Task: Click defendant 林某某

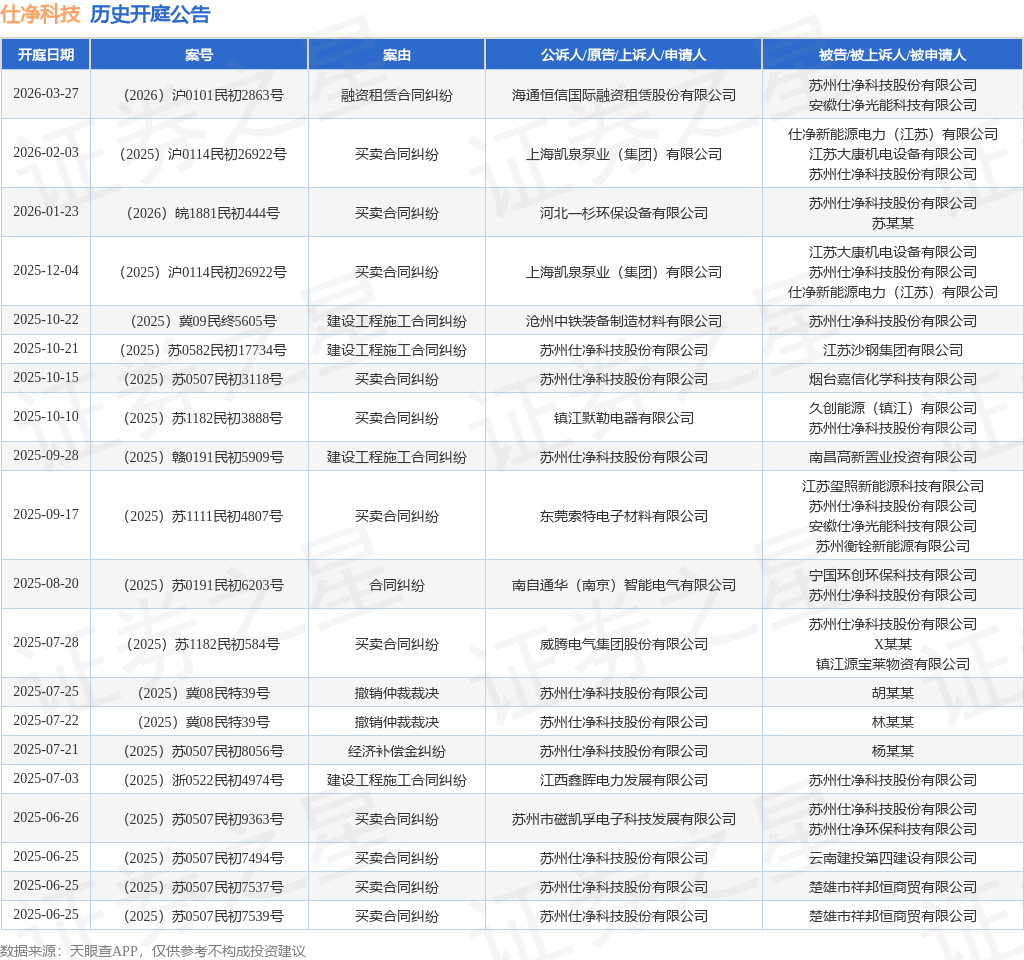Action: click(893, 722)
